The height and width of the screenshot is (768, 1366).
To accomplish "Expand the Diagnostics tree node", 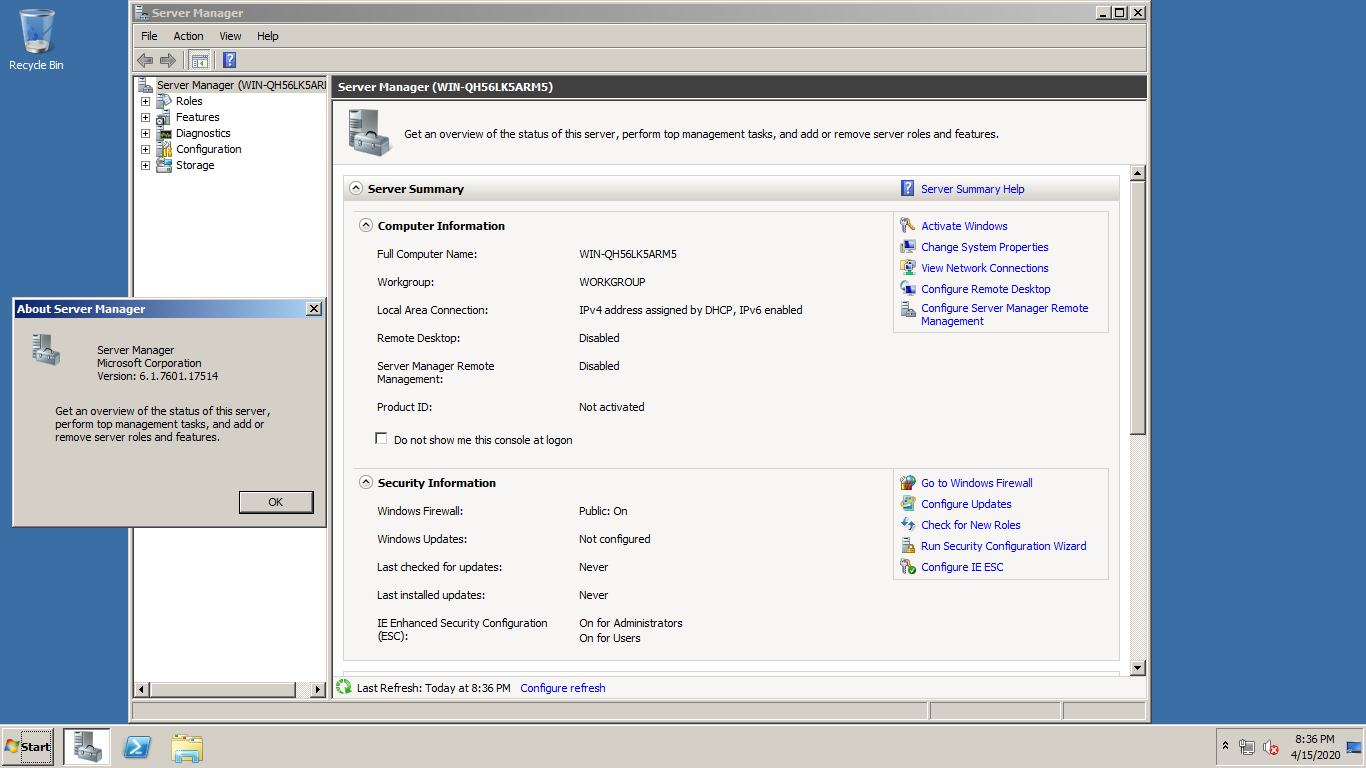I will pos(145,133).
